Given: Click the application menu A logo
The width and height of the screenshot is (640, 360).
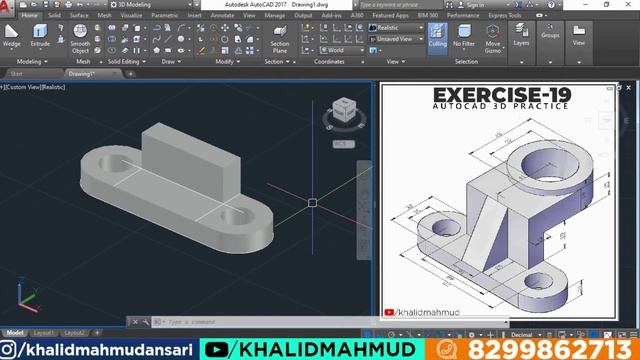Looking at the screenshot, I should pyautogui.click(x=7, y=7).
